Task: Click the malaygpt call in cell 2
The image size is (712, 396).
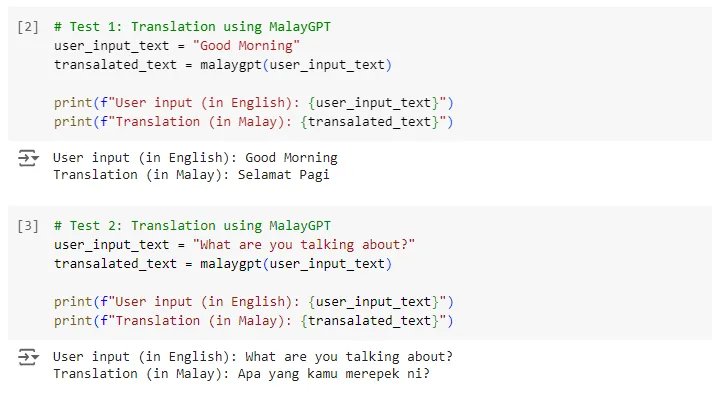Action: pyautogui.click(x=296, y=65)
